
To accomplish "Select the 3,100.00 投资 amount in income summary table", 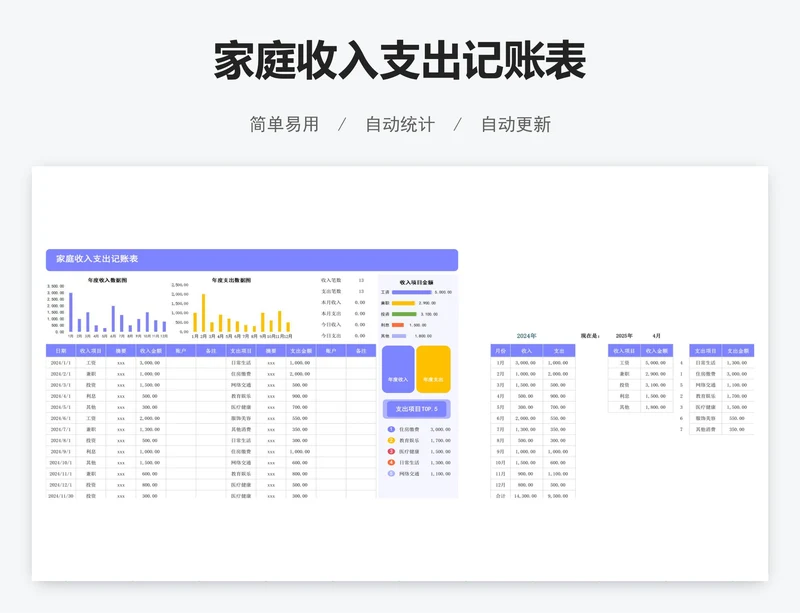I will [x=656, y=385].
